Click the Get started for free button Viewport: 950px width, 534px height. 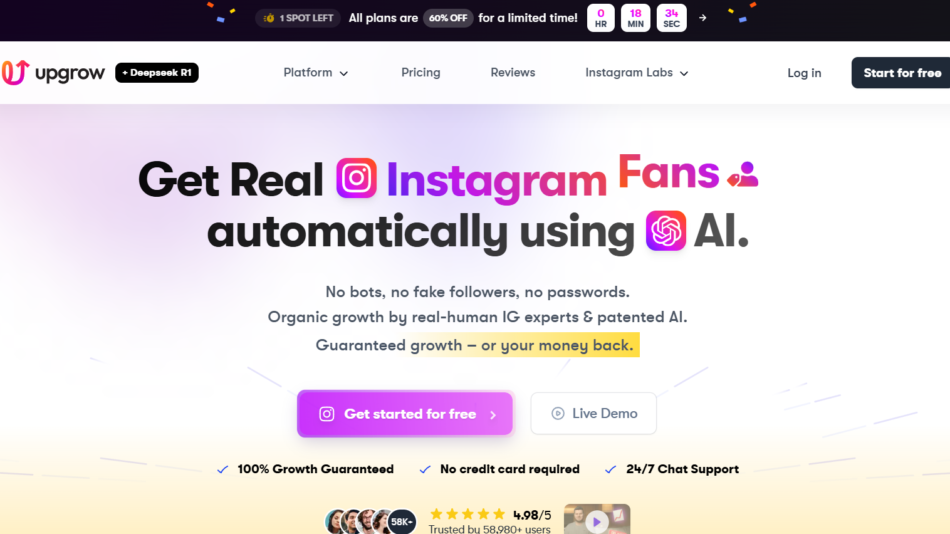click(405, 414)
